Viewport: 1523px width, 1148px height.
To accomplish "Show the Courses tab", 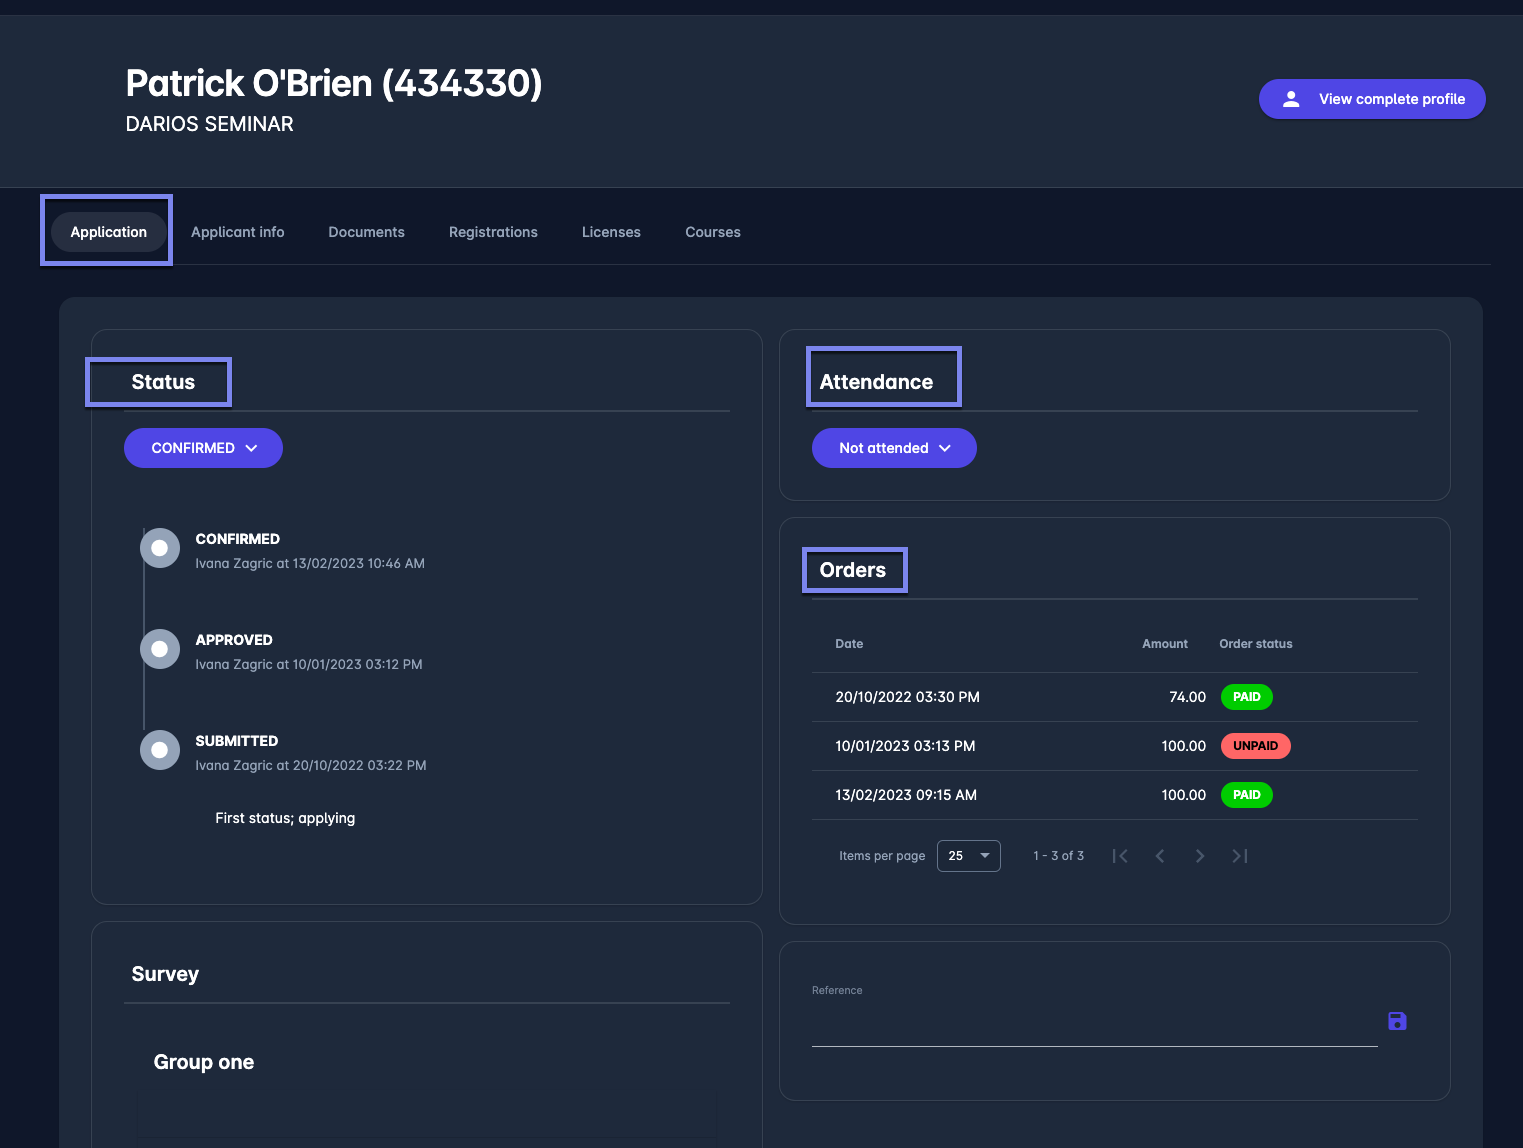I will tap(713, 232).
